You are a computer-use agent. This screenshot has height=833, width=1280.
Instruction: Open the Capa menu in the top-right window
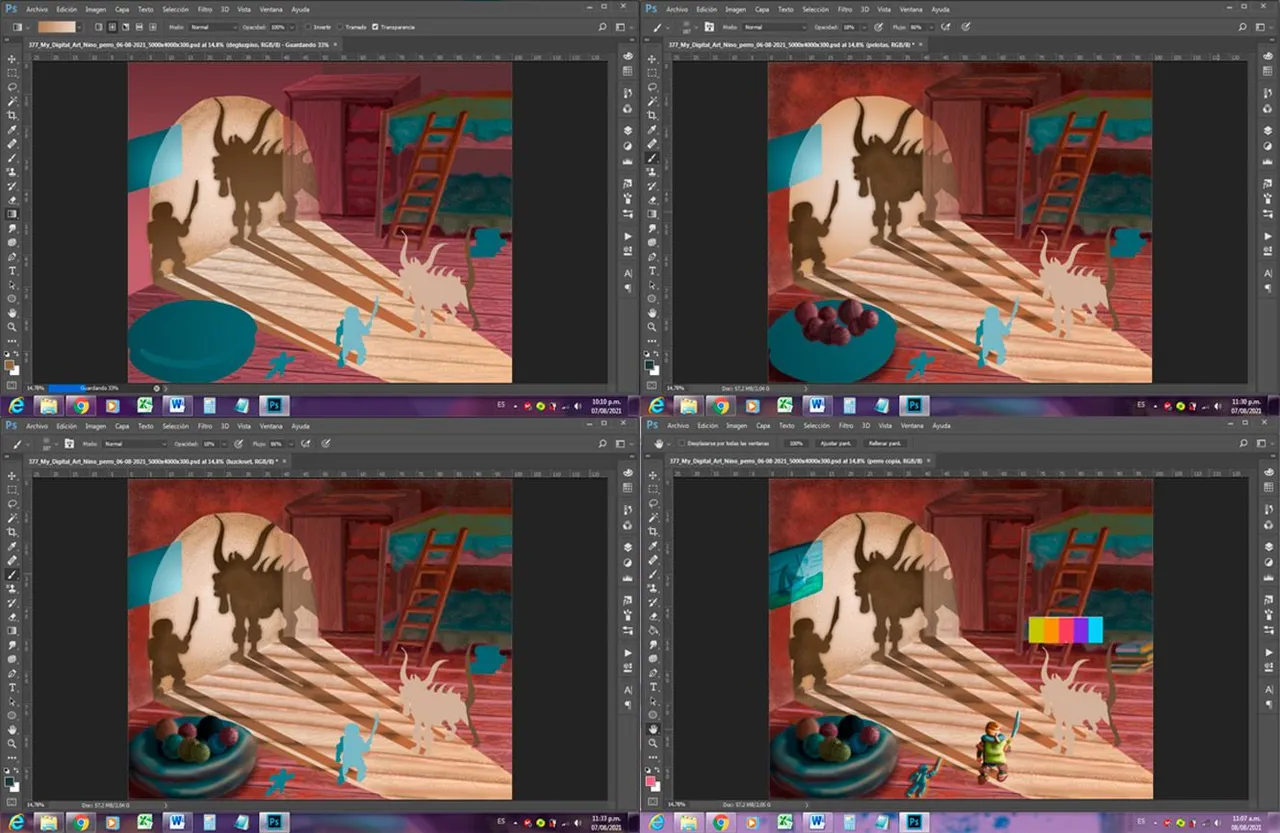[x=761, y=8]
